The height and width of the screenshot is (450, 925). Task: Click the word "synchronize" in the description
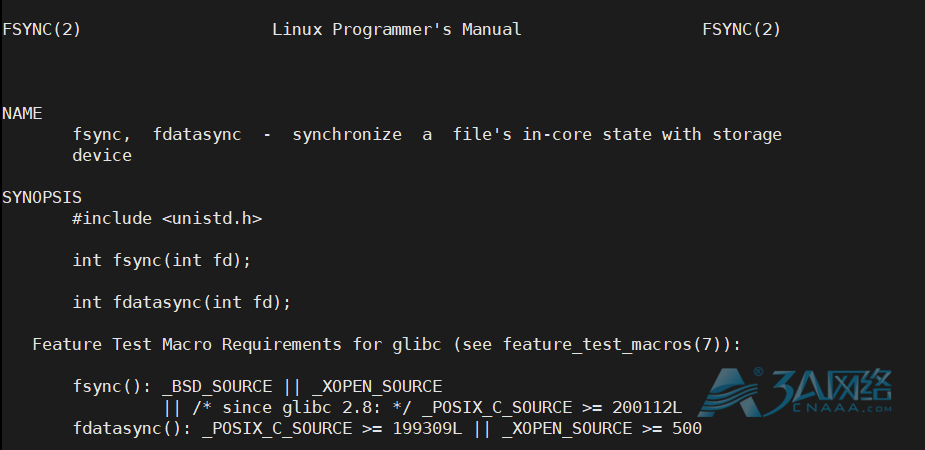pyautogui.click(x=347, y=134)
